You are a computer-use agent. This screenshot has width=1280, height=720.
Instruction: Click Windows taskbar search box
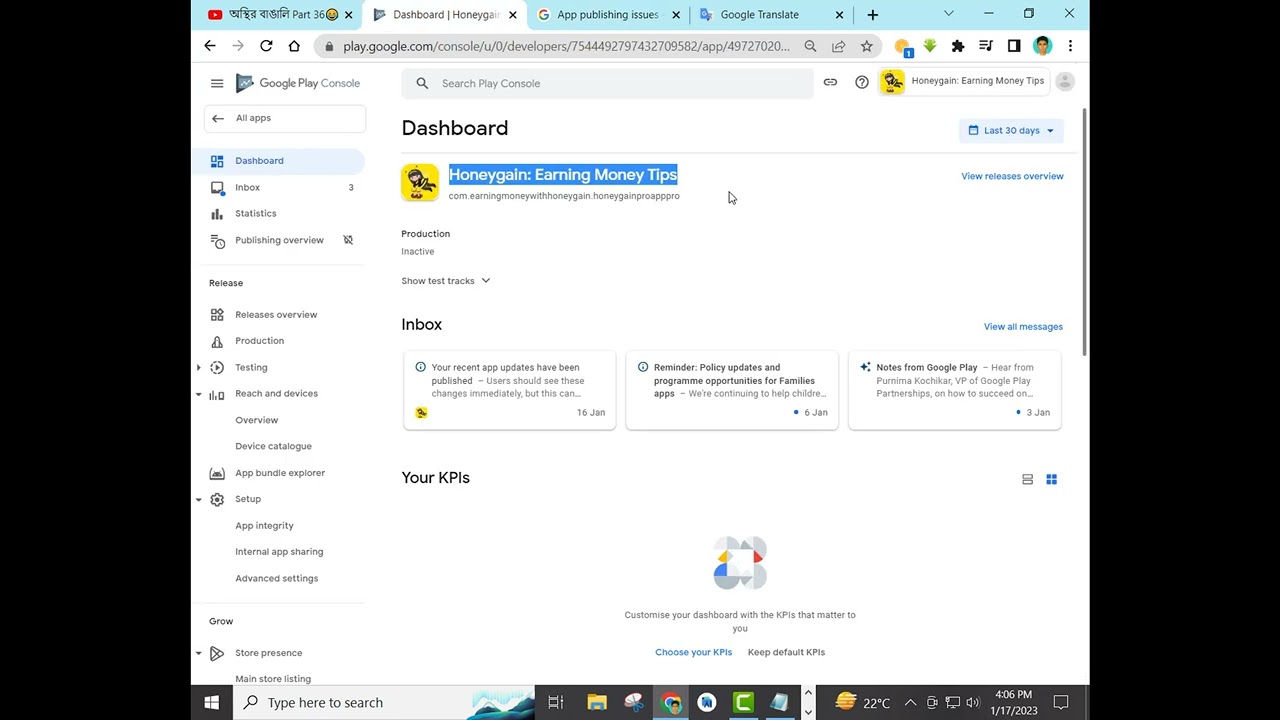(385, 703)
